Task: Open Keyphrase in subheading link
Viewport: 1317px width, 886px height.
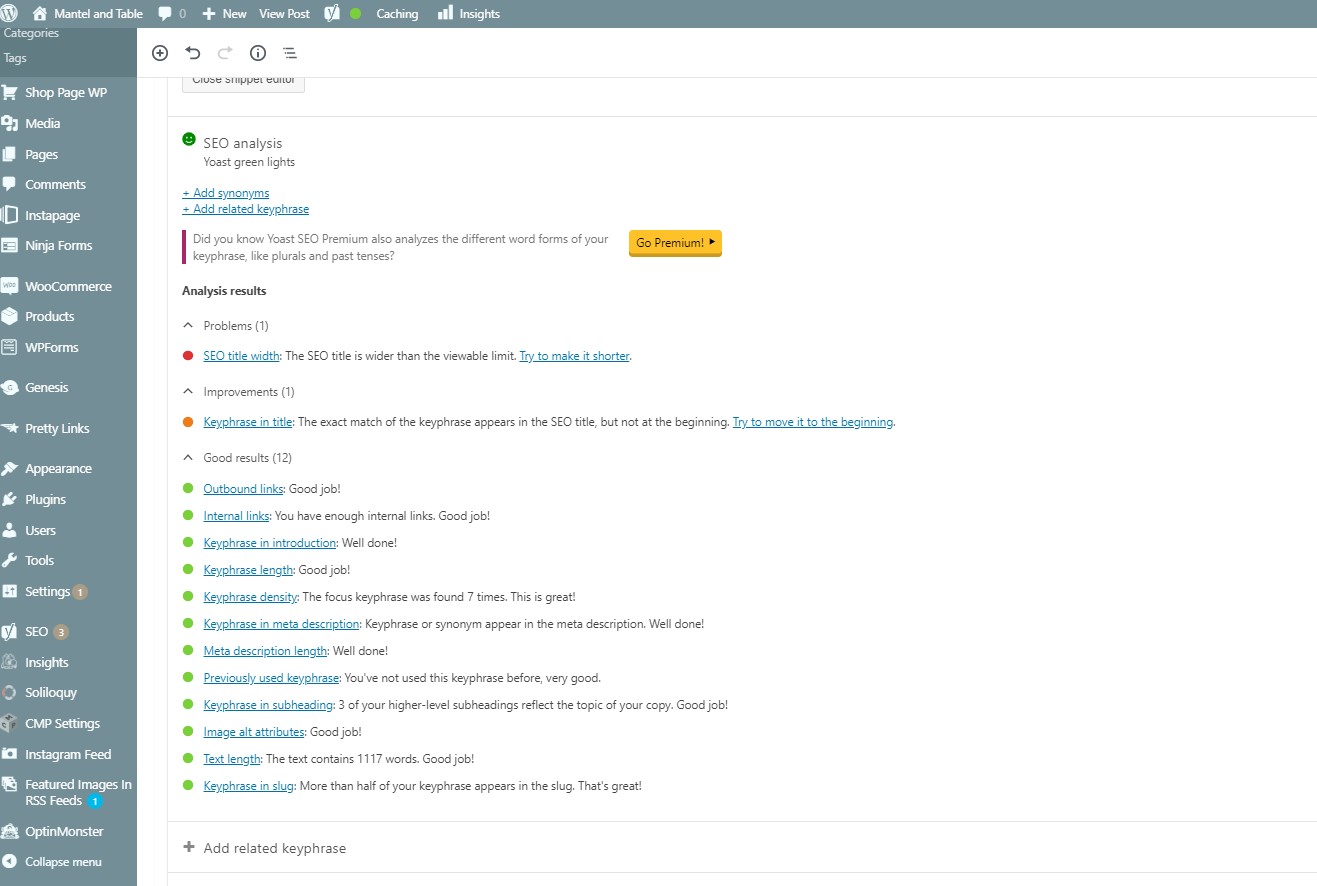Action: point(268,705)
